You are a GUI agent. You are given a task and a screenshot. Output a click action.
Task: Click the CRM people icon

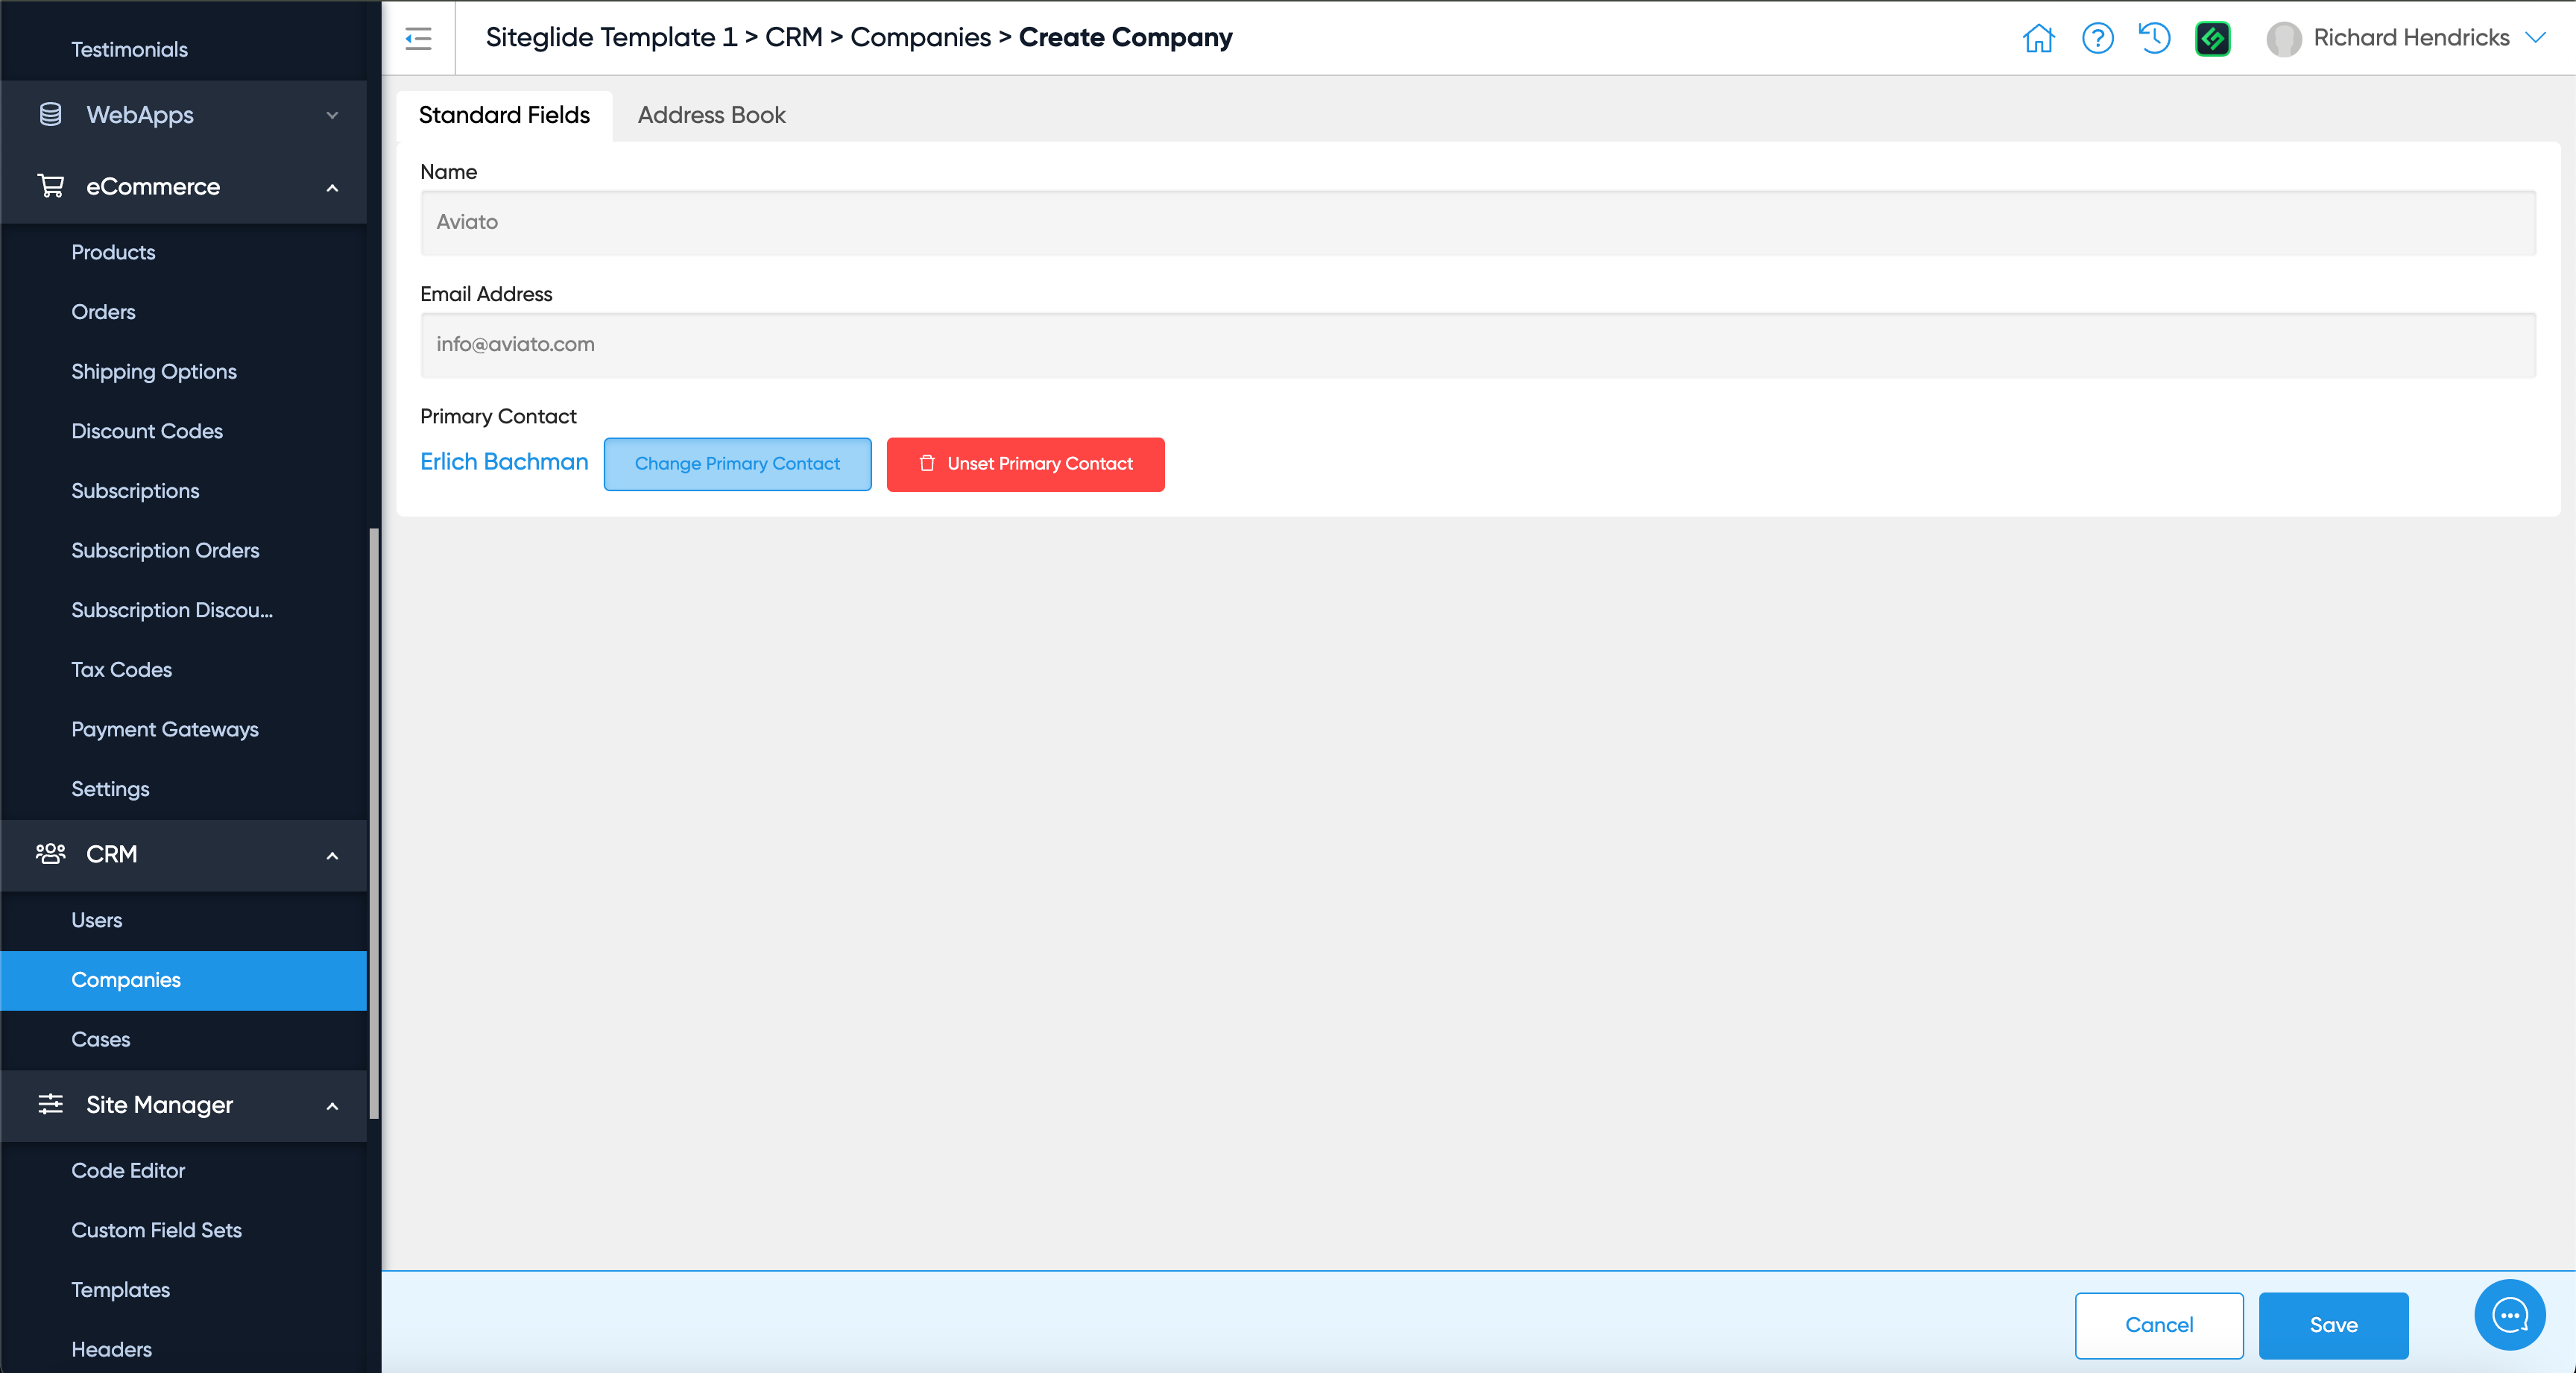(x=51, y=854)
